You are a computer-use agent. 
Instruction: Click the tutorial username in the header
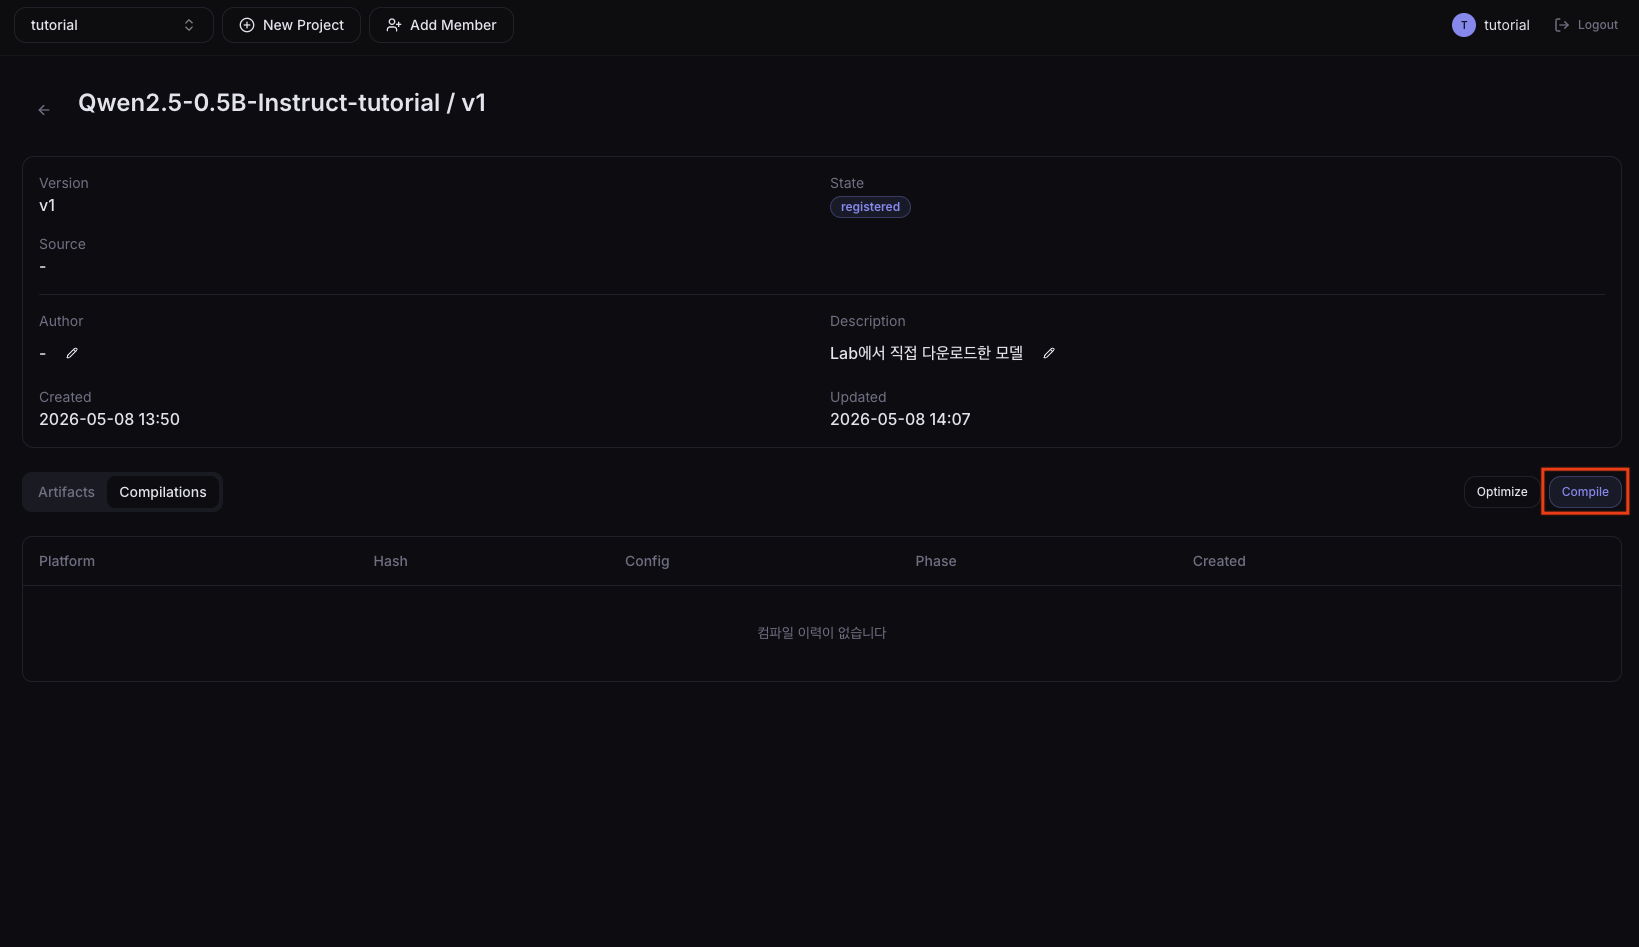[x=1506, y=25]
